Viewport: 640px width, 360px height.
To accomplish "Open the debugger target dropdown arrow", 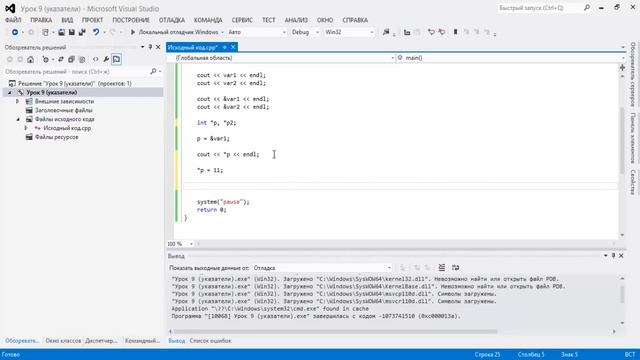I will pyautogui.click(x=222, y=32).
